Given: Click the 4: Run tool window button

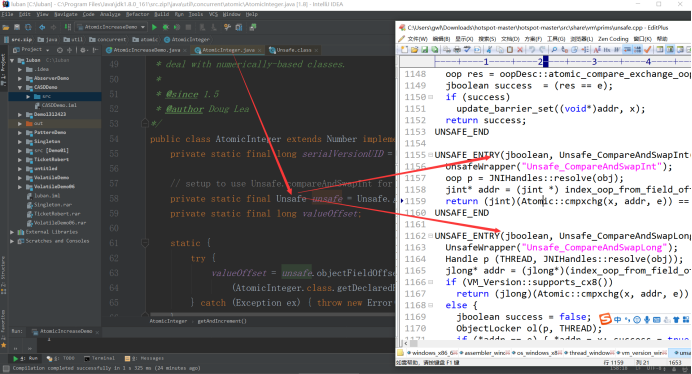Looking at the screenshot, I should pos(25,358).
